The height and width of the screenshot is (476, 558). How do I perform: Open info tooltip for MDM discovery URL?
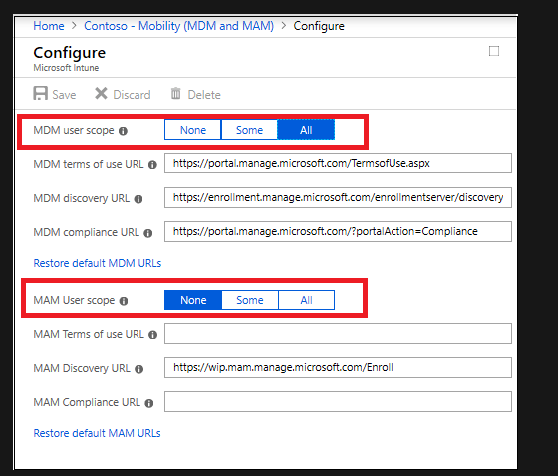click(x=138, y=199)
